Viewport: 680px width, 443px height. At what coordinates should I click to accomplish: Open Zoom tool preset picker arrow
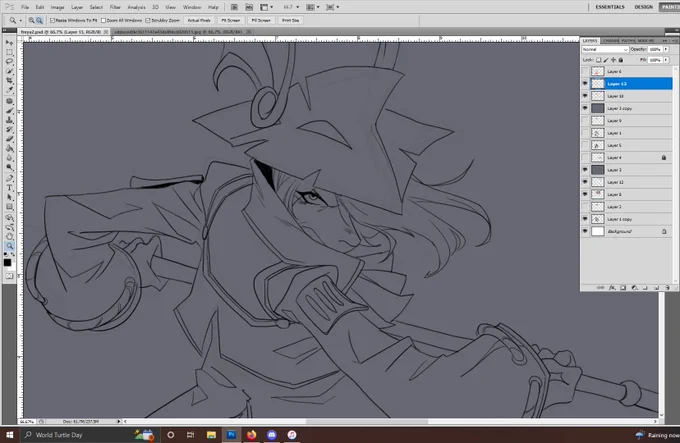[20, 20]
